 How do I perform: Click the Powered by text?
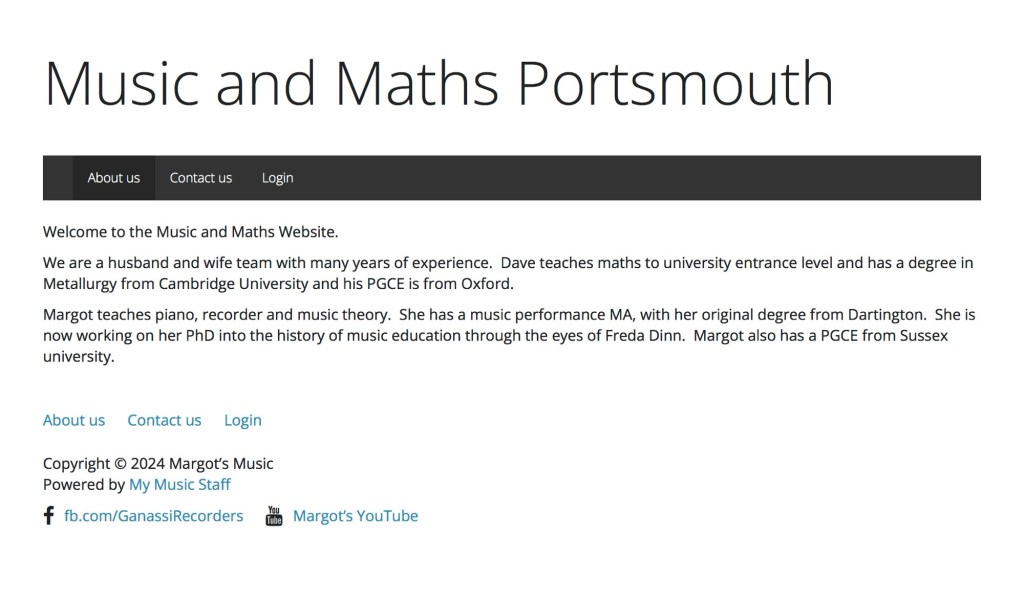84,484
